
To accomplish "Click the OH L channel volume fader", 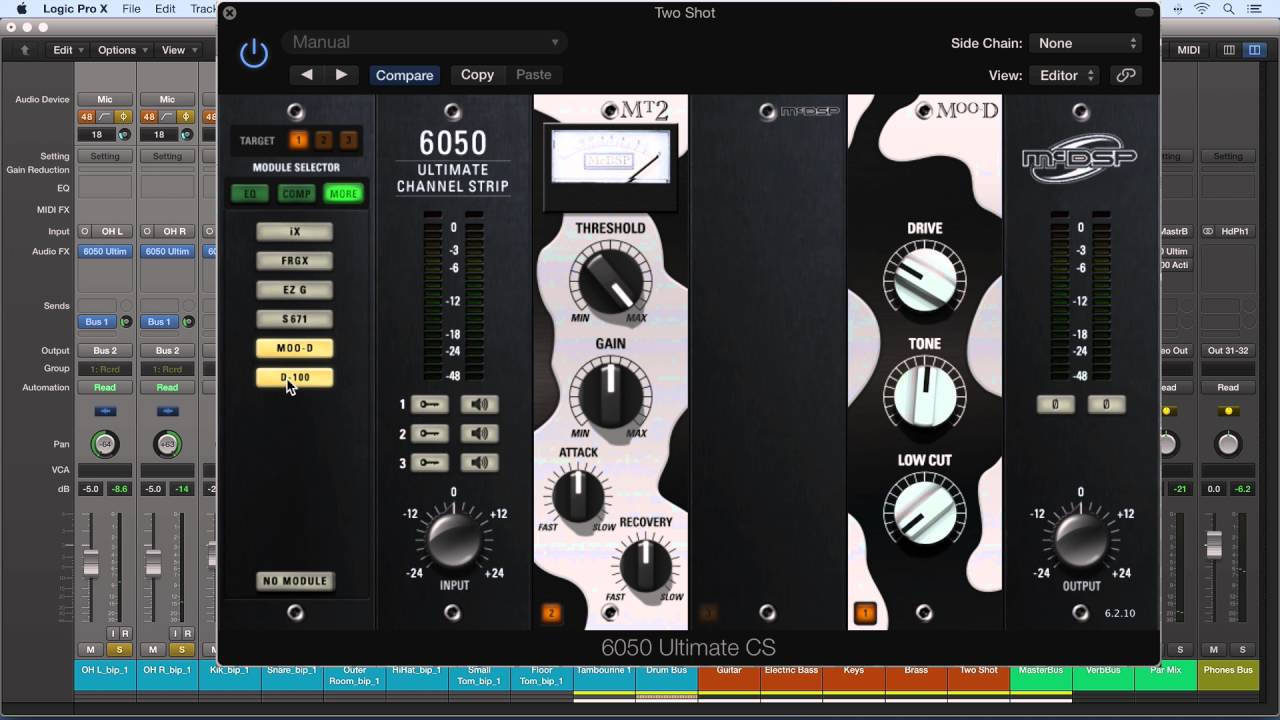I will click(91, 563).
